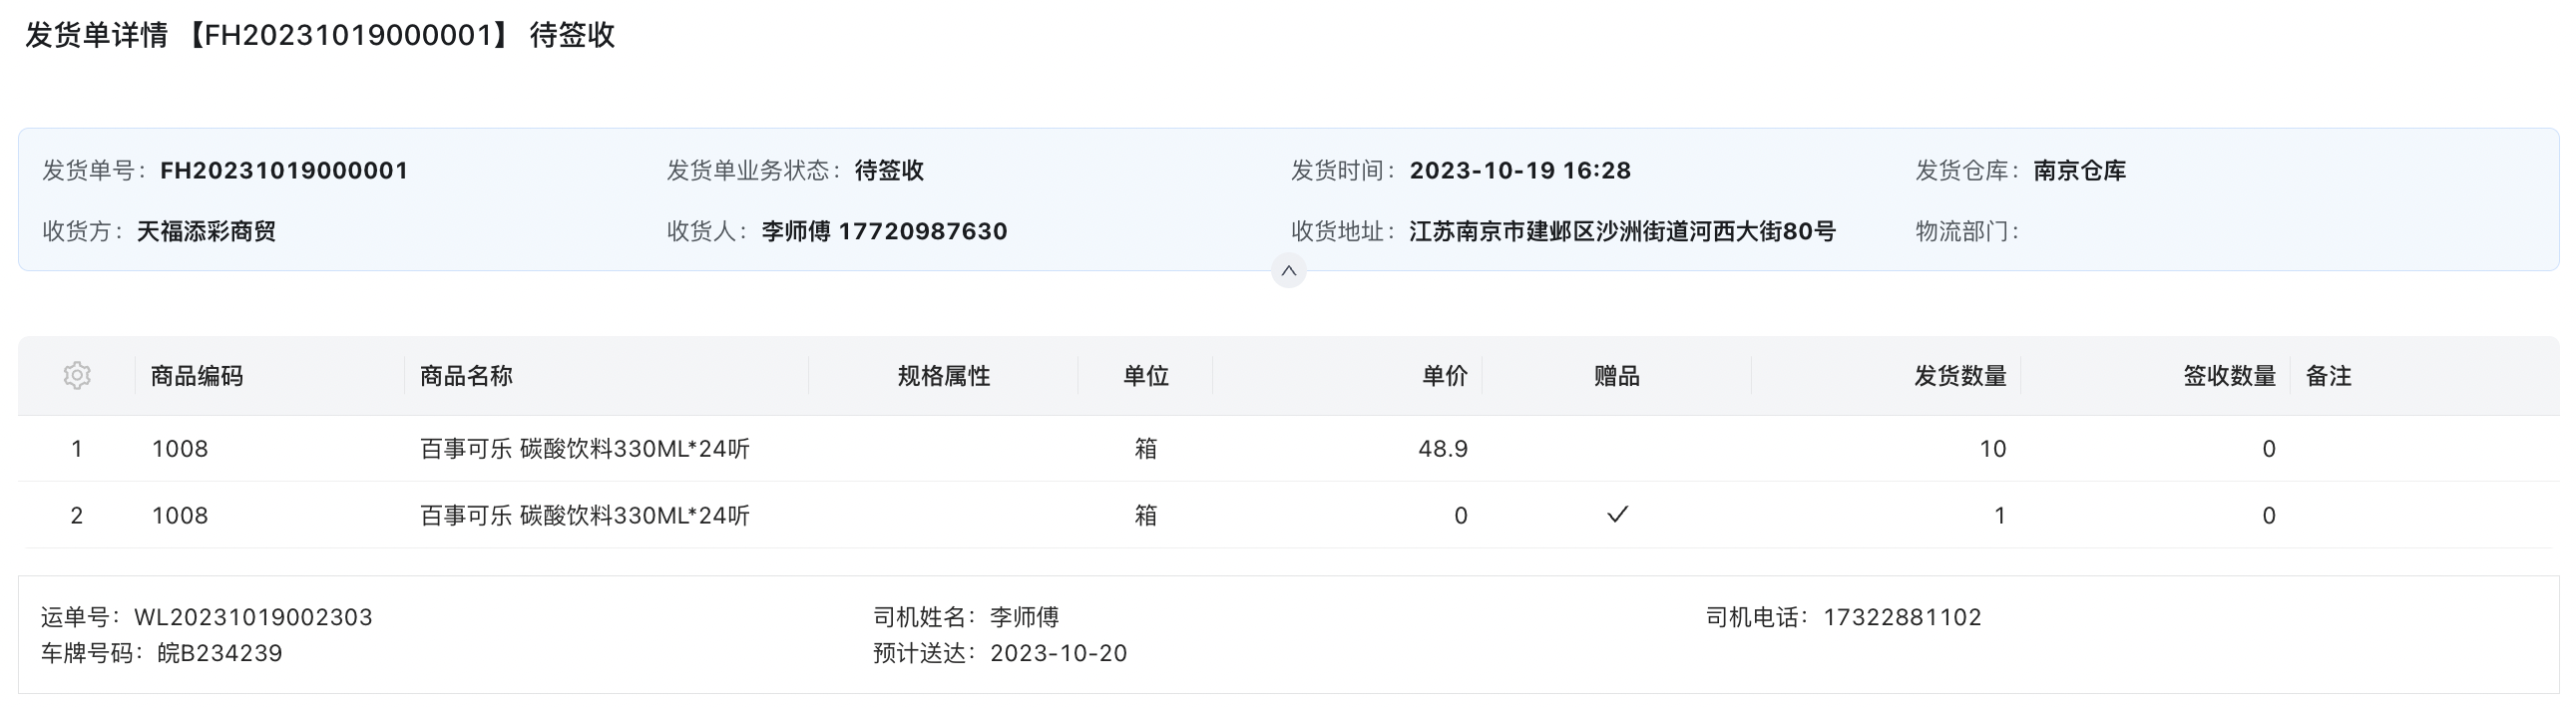Click waybill number WL20231019002303
The width and height of the screenshot is (2576, 708).
pos(253,617)
